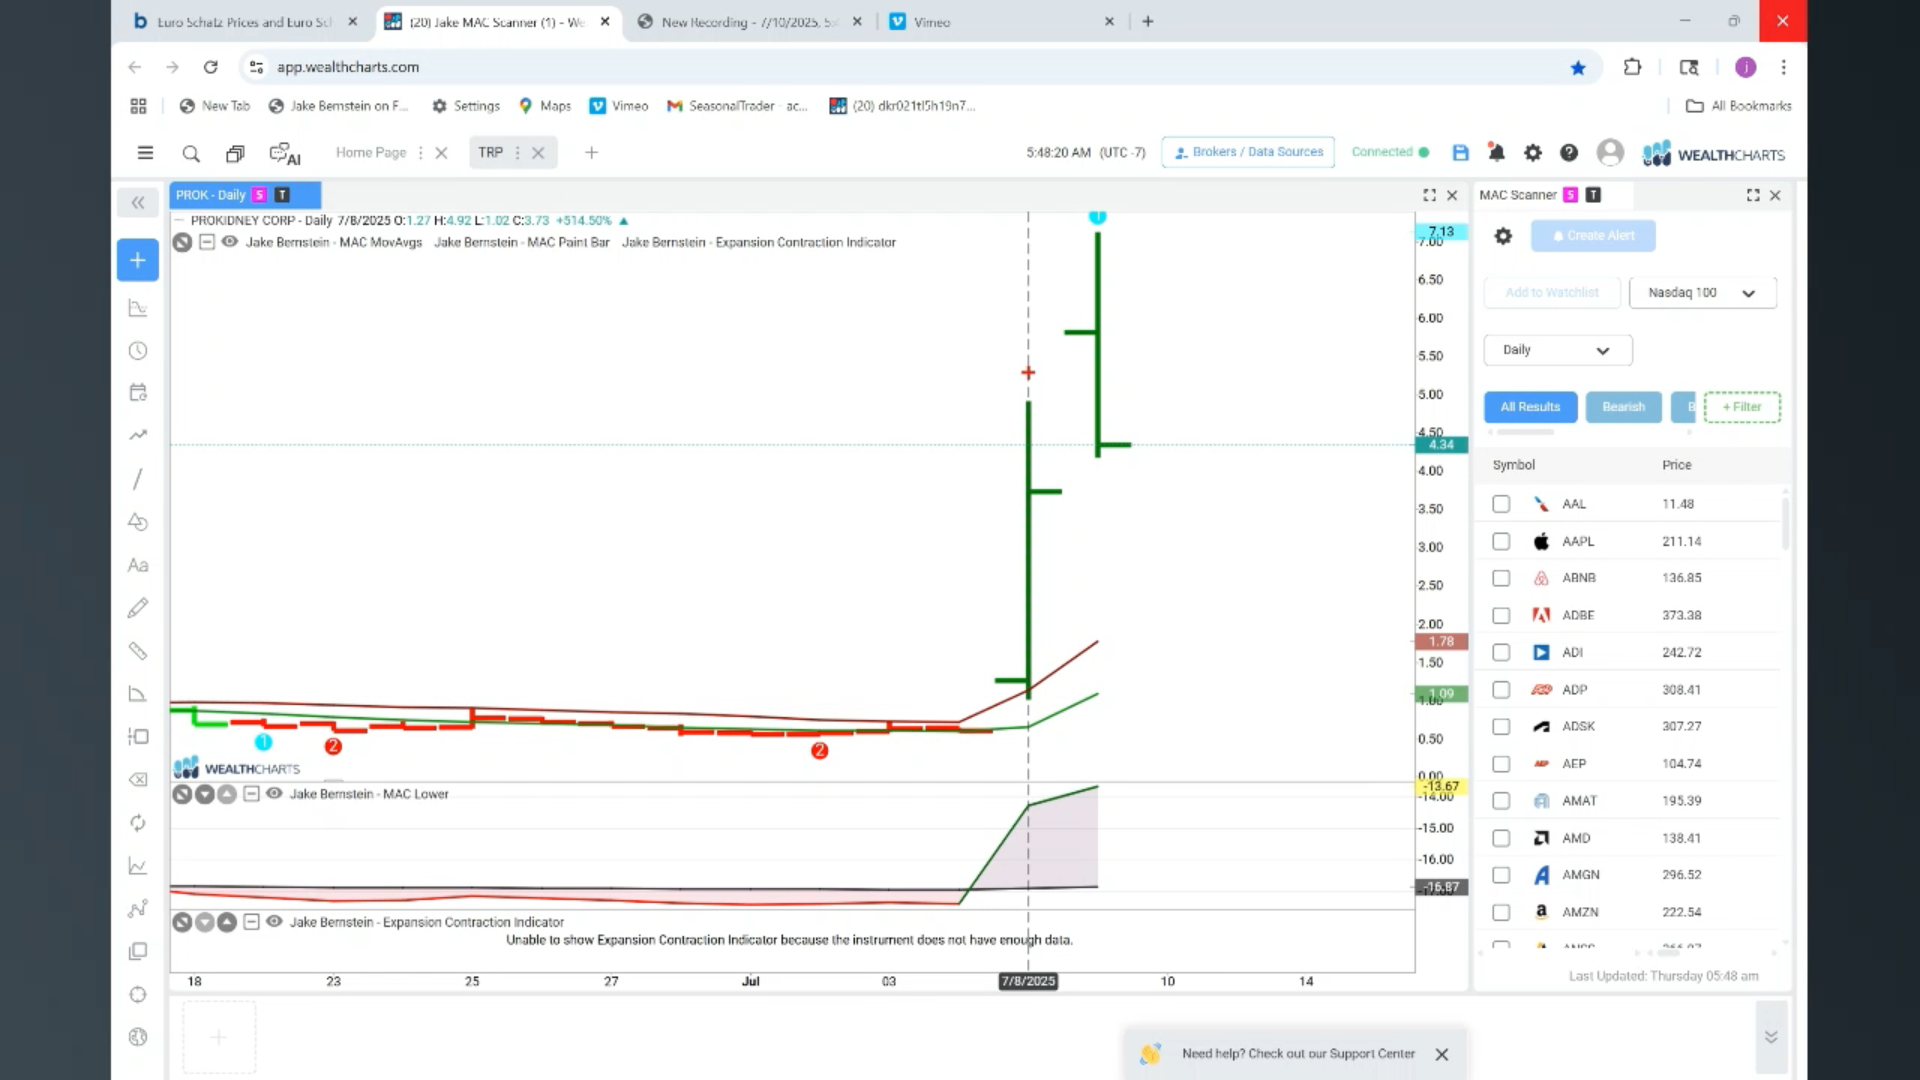Collapse the left toolbar with double chevron
This screenshot has width=1920, height=1080.
pyautogui.click(x=138, y=202)
